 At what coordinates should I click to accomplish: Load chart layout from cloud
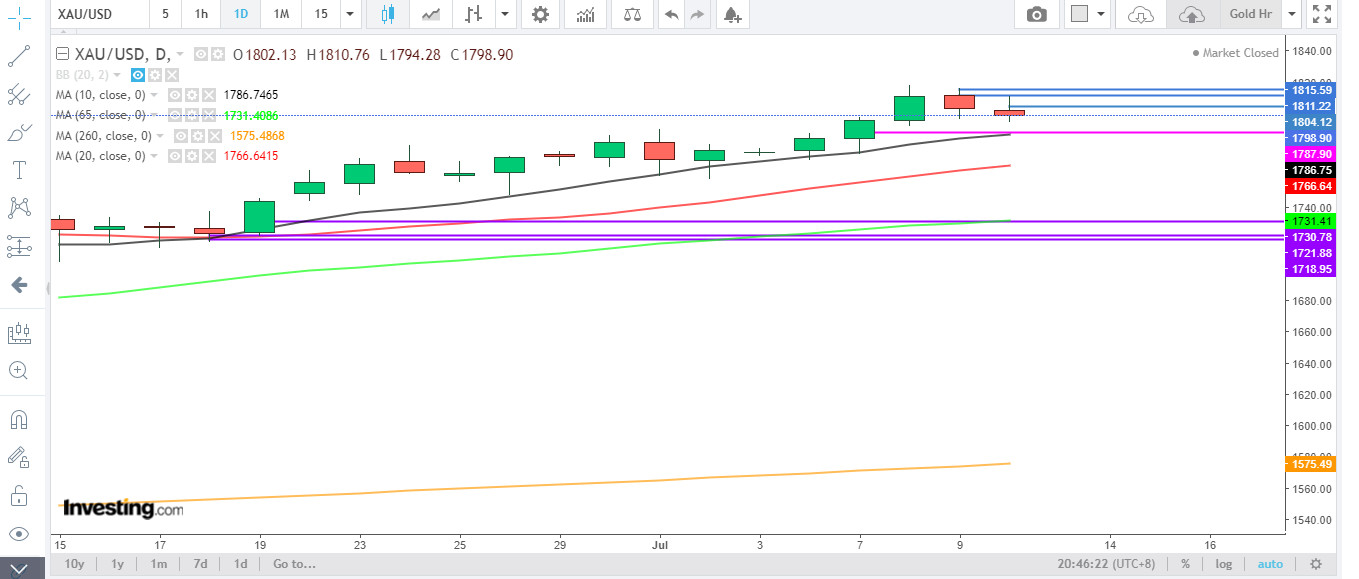pyautogui.click(x=1140, y=14)
